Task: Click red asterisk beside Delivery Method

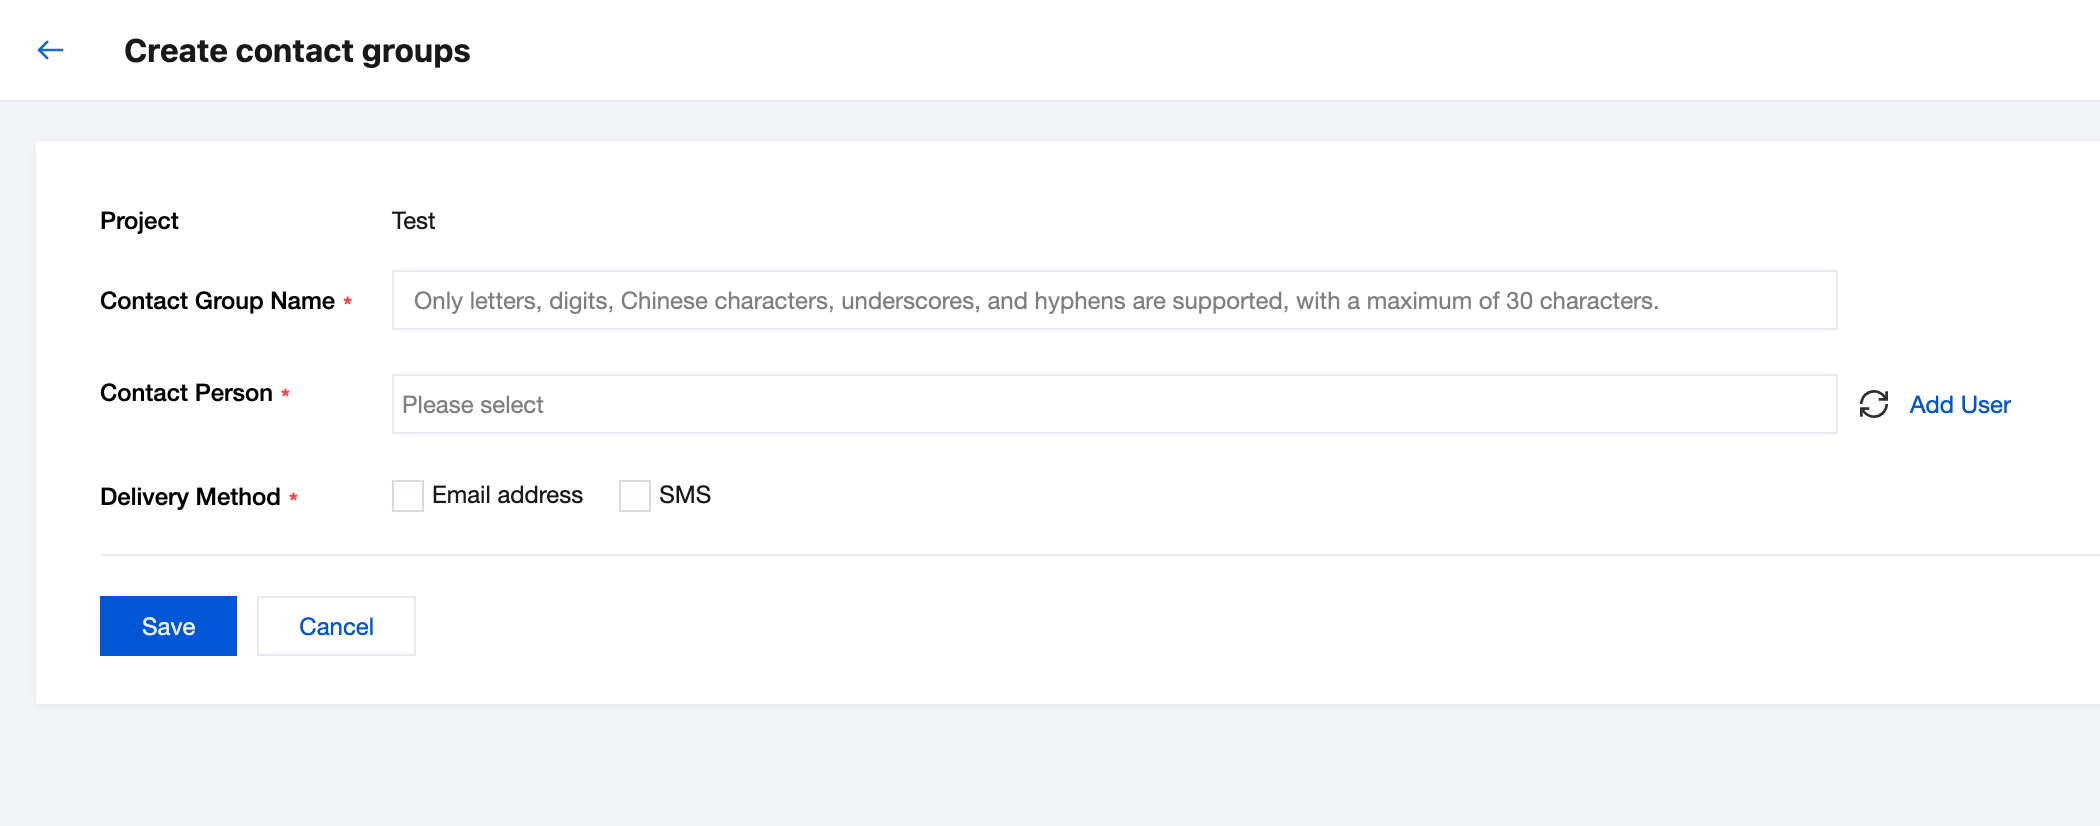Action: coord(294,497)
